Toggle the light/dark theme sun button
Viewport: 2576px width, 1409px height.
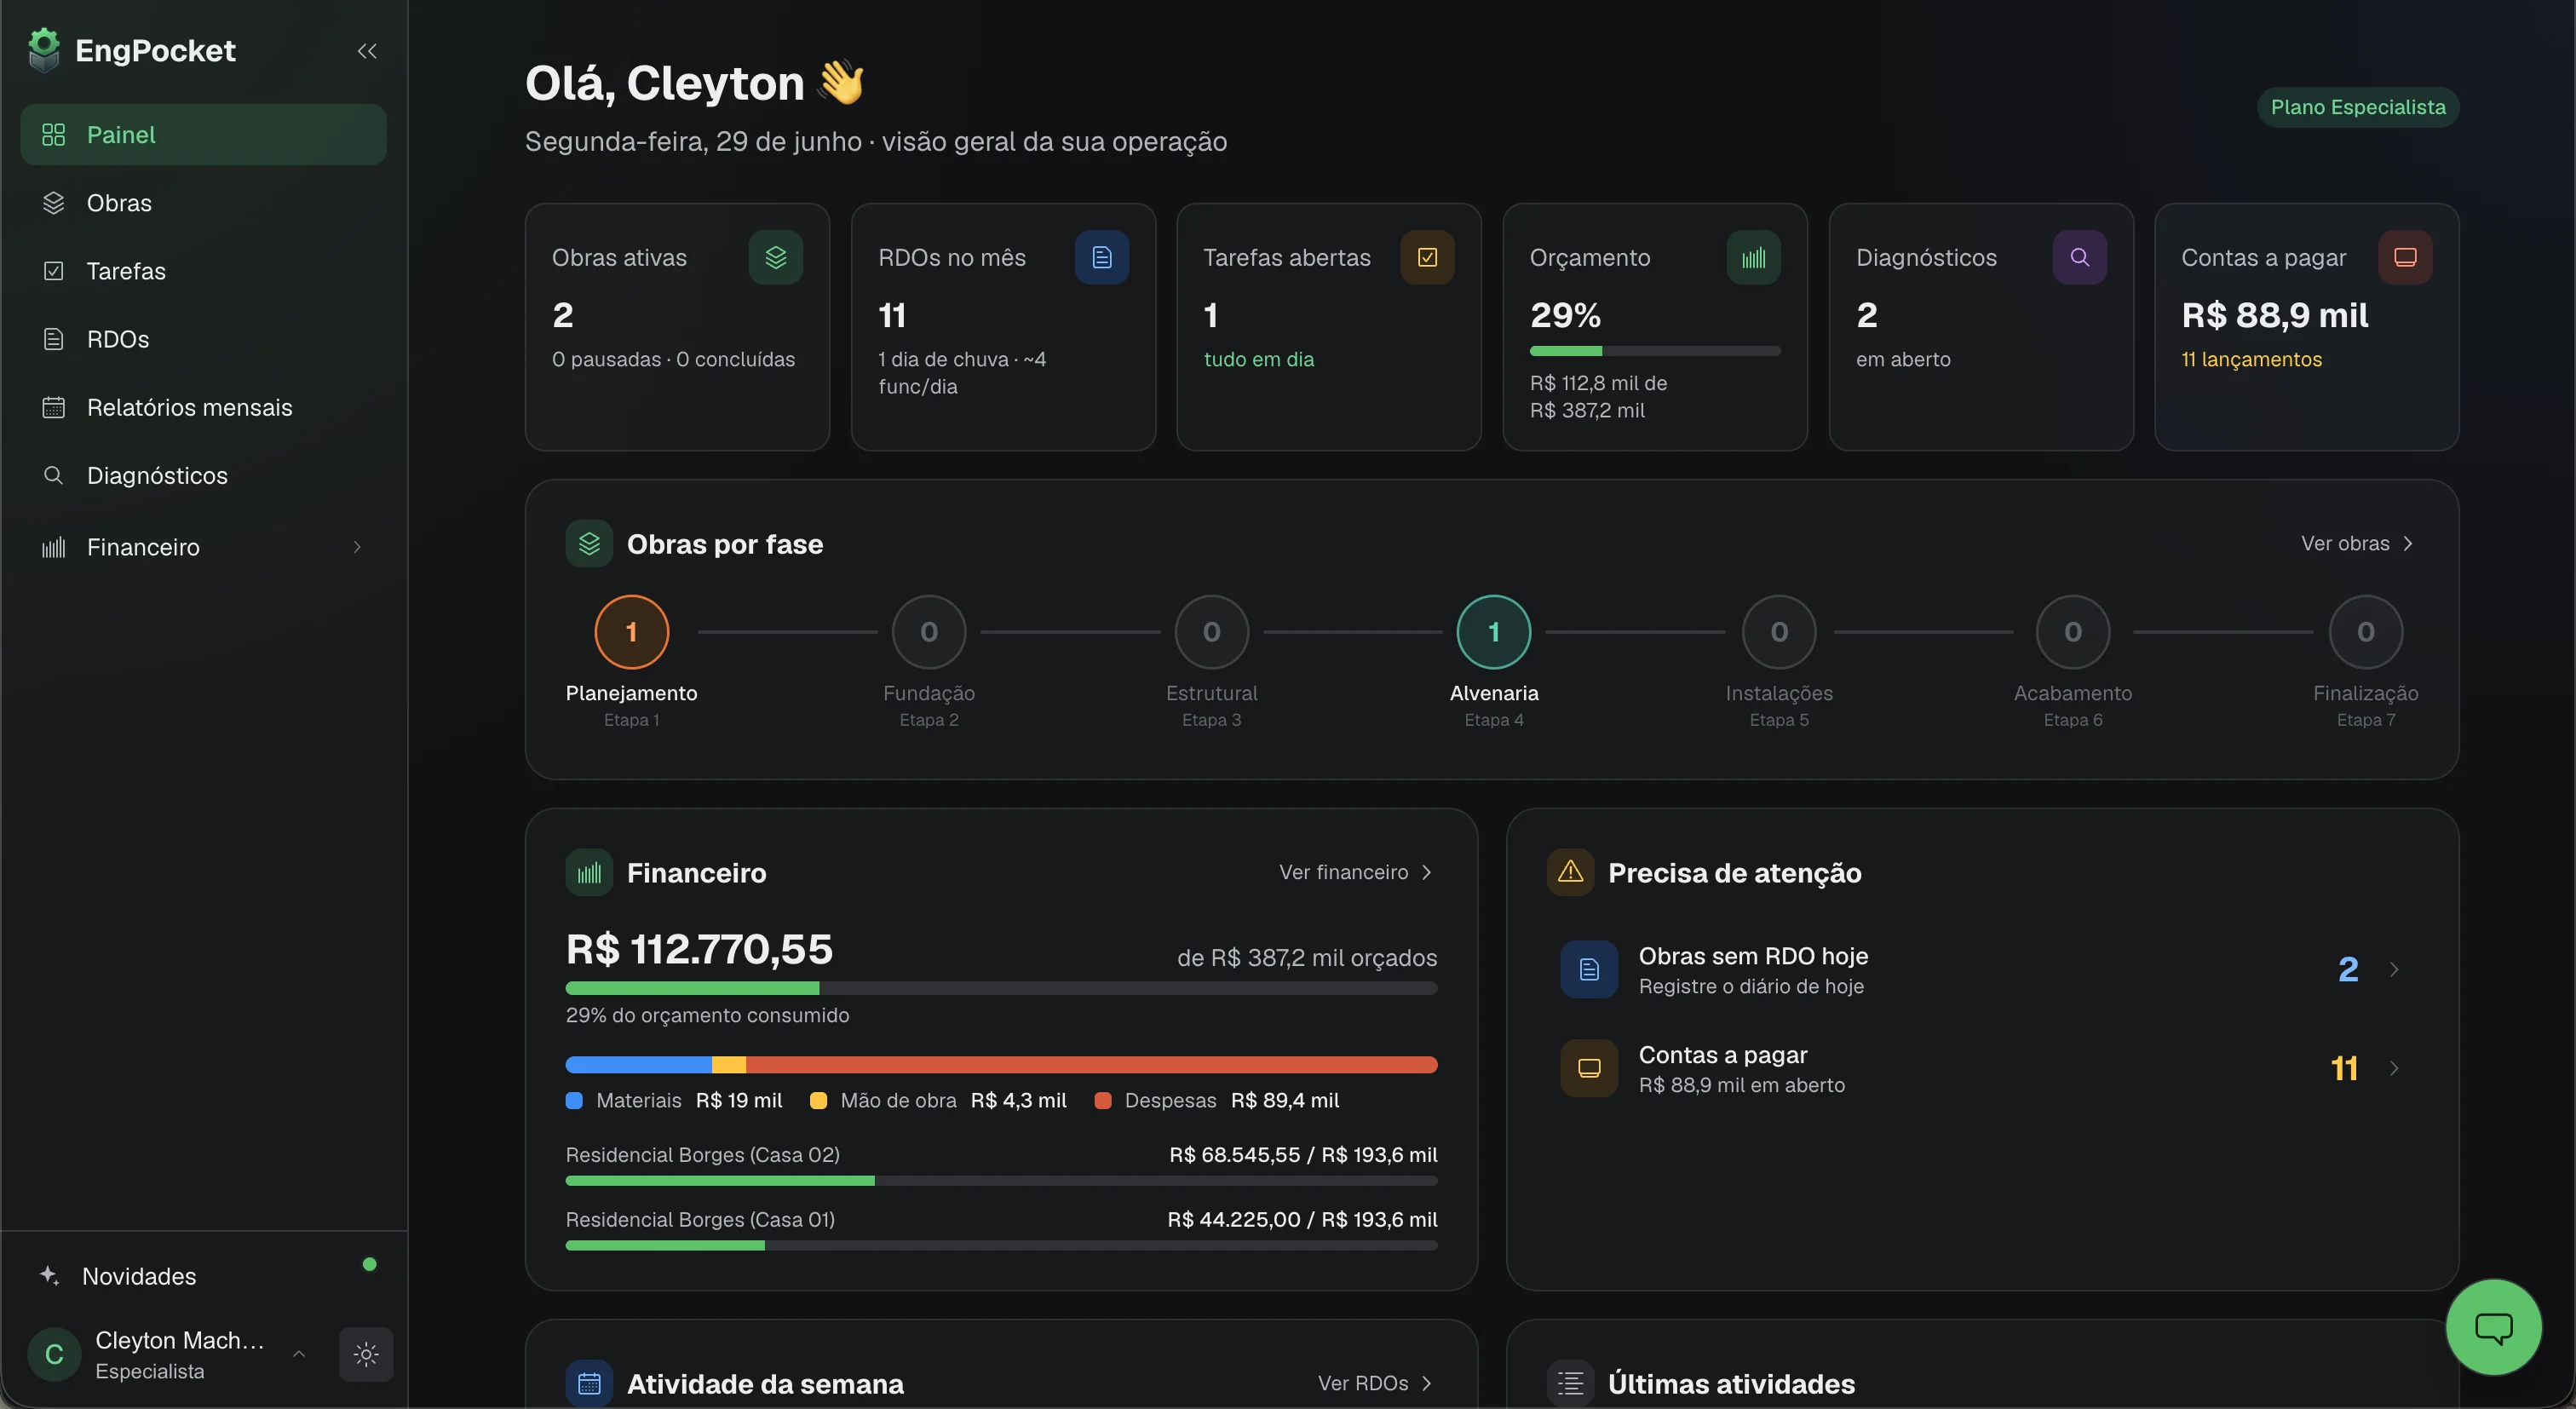[366, 1354]
